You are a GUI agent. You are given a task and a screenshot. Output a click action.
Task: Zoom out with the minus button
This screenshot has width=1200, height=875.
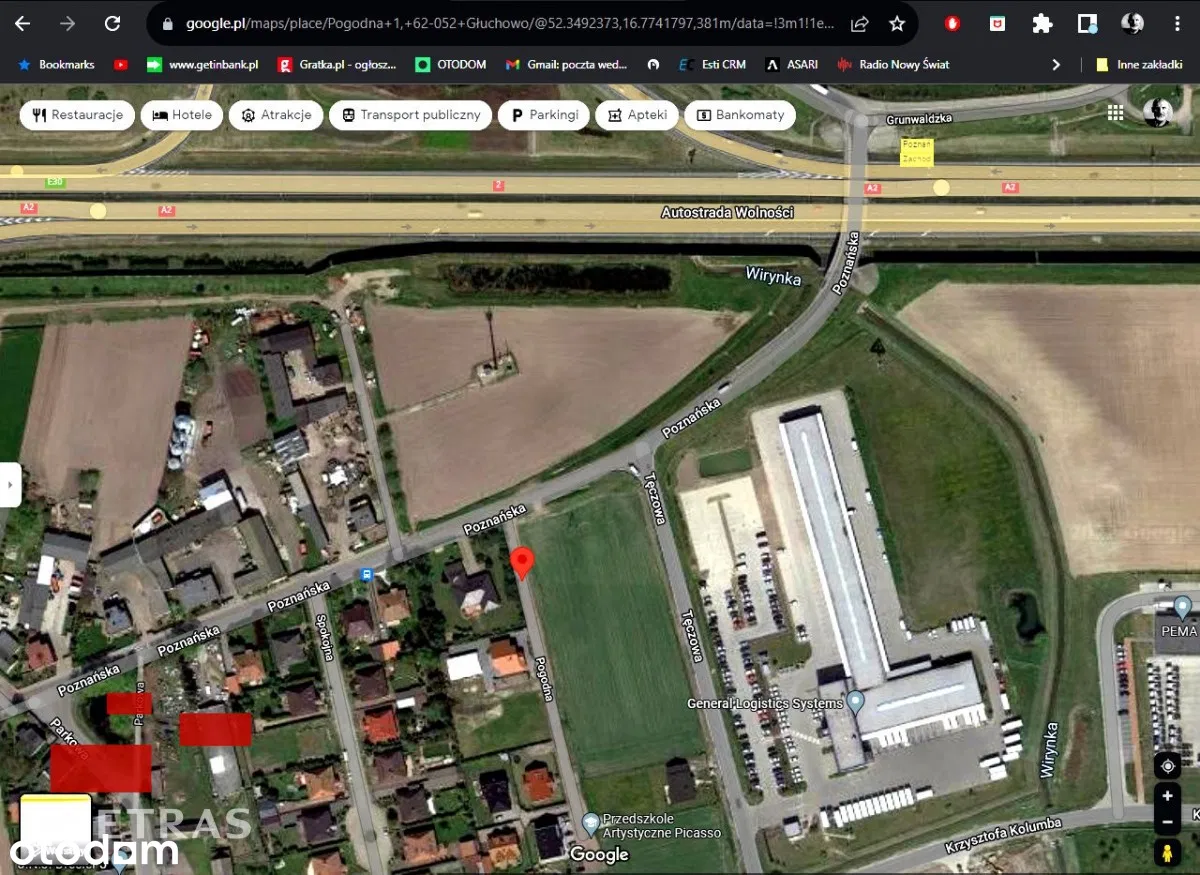[1167, 823]
